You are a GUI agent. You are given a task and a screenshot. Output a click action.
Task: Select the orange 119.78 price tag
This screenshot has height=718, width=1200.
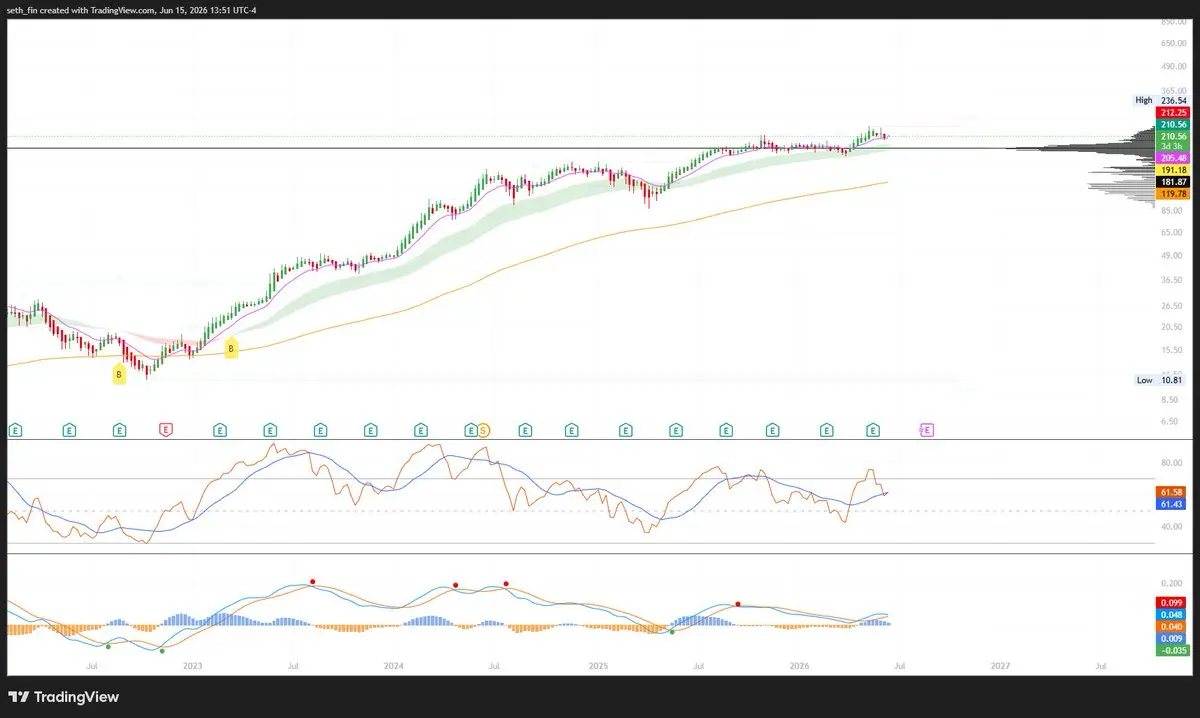point(1172,194)
